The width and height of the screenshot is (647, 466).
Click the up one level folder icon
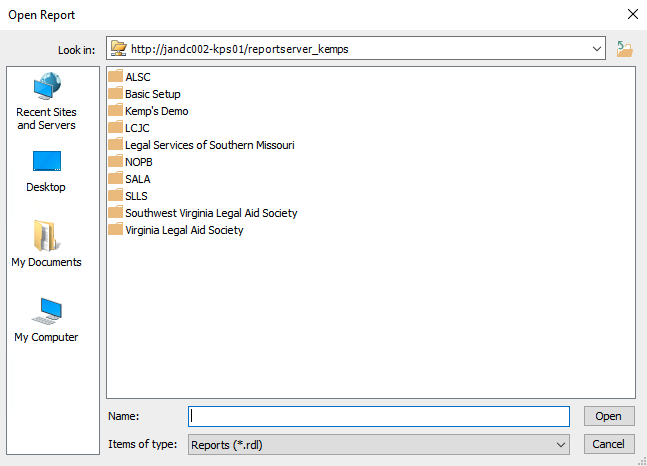(x=625, y=49)
